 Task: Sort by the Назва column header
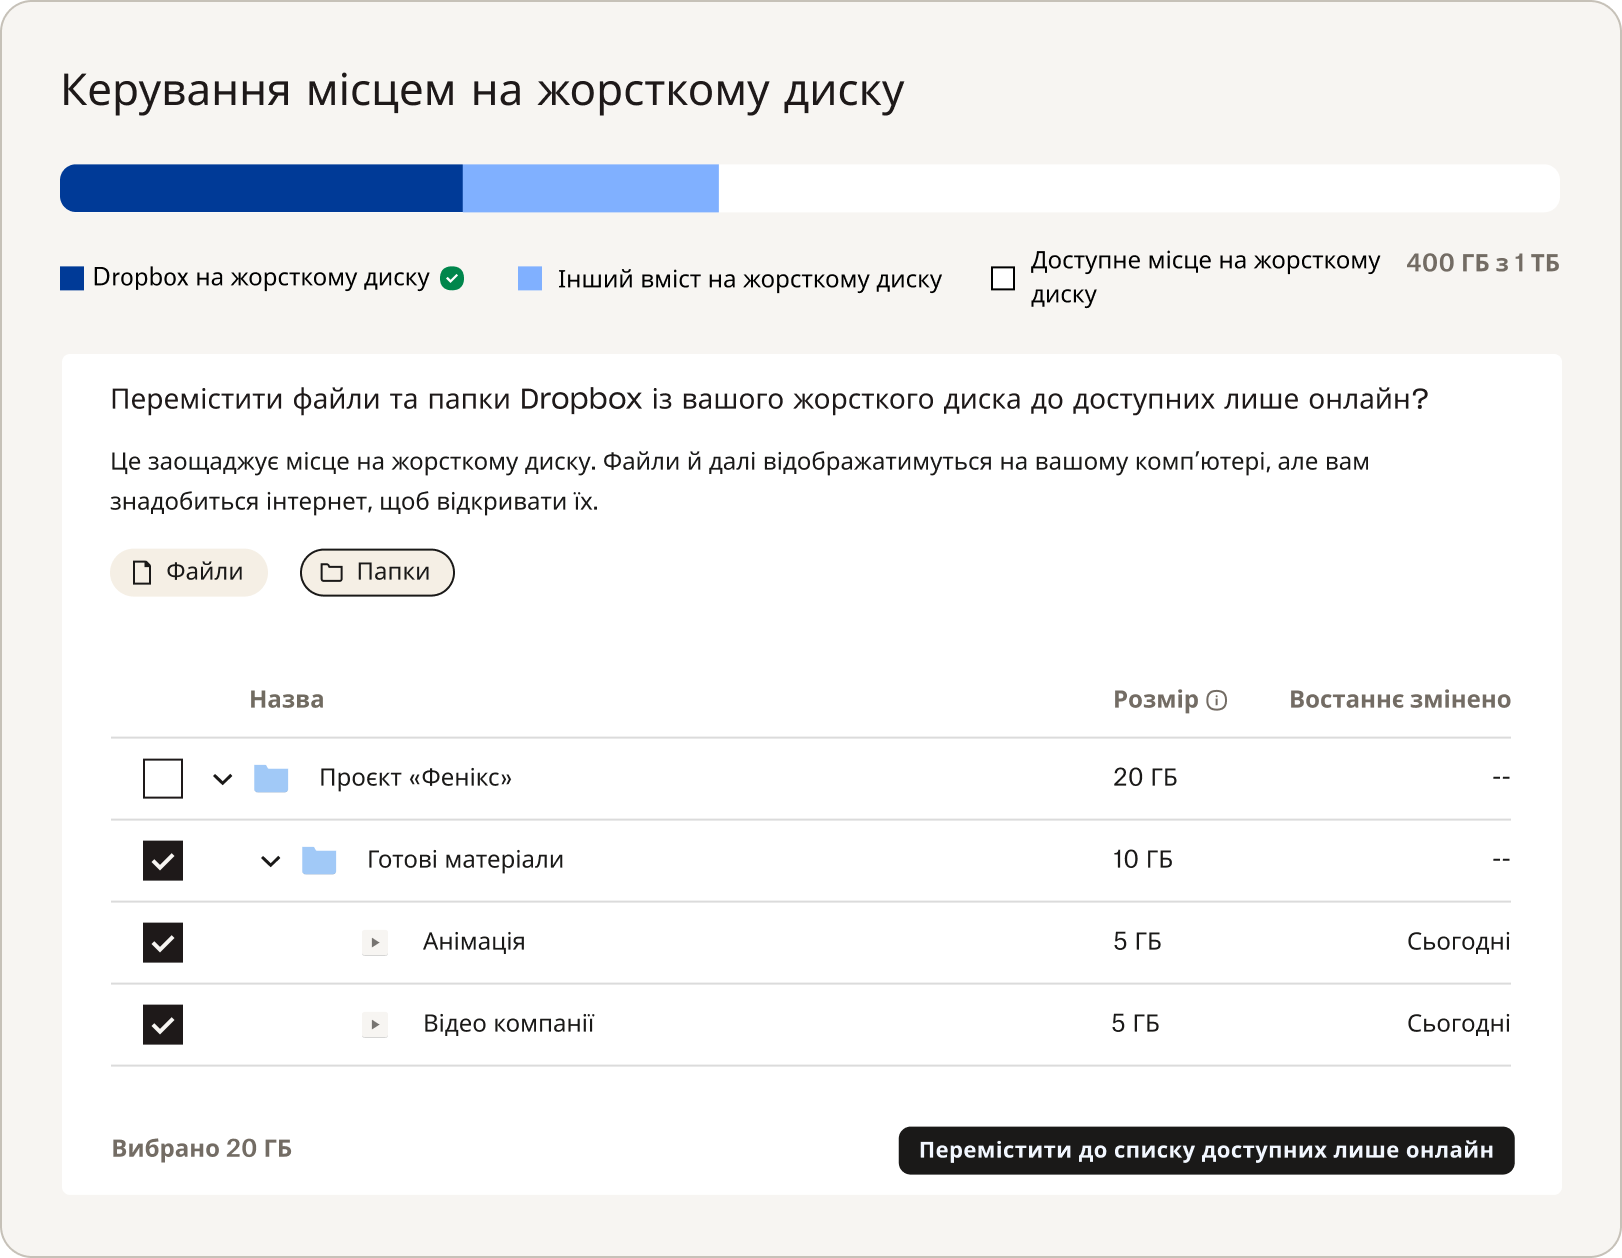pyautogui.click(x=287, y=699)
